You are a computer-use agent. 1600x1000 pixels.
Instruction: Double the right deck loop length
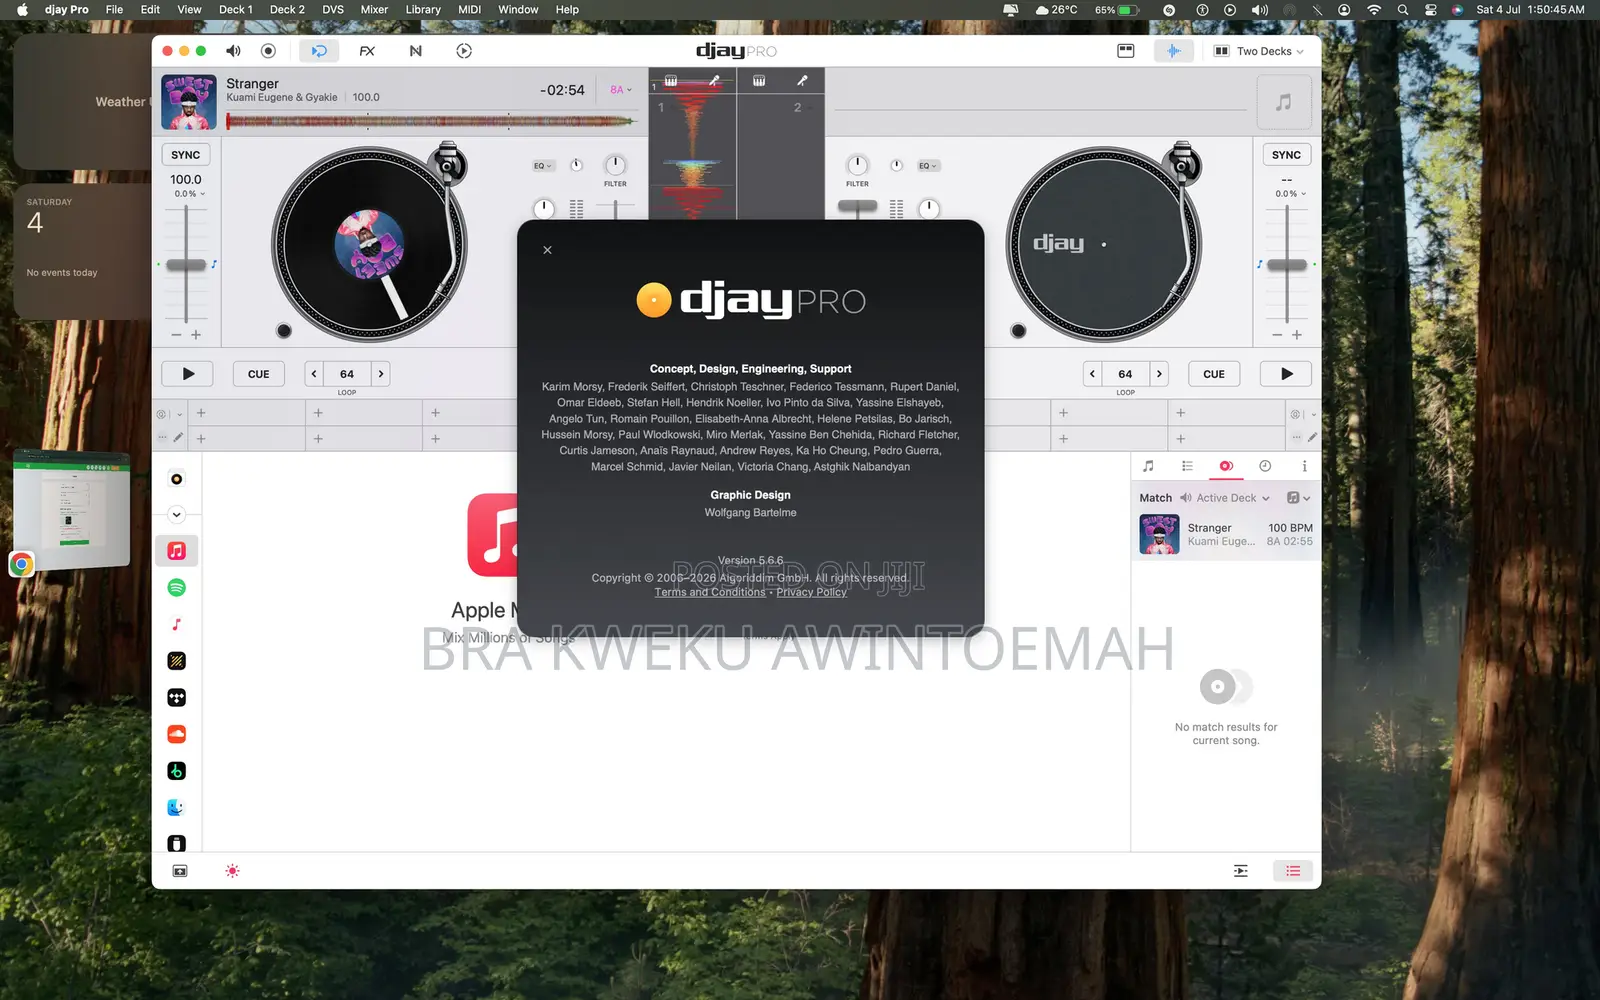[x=1159, y=374]
